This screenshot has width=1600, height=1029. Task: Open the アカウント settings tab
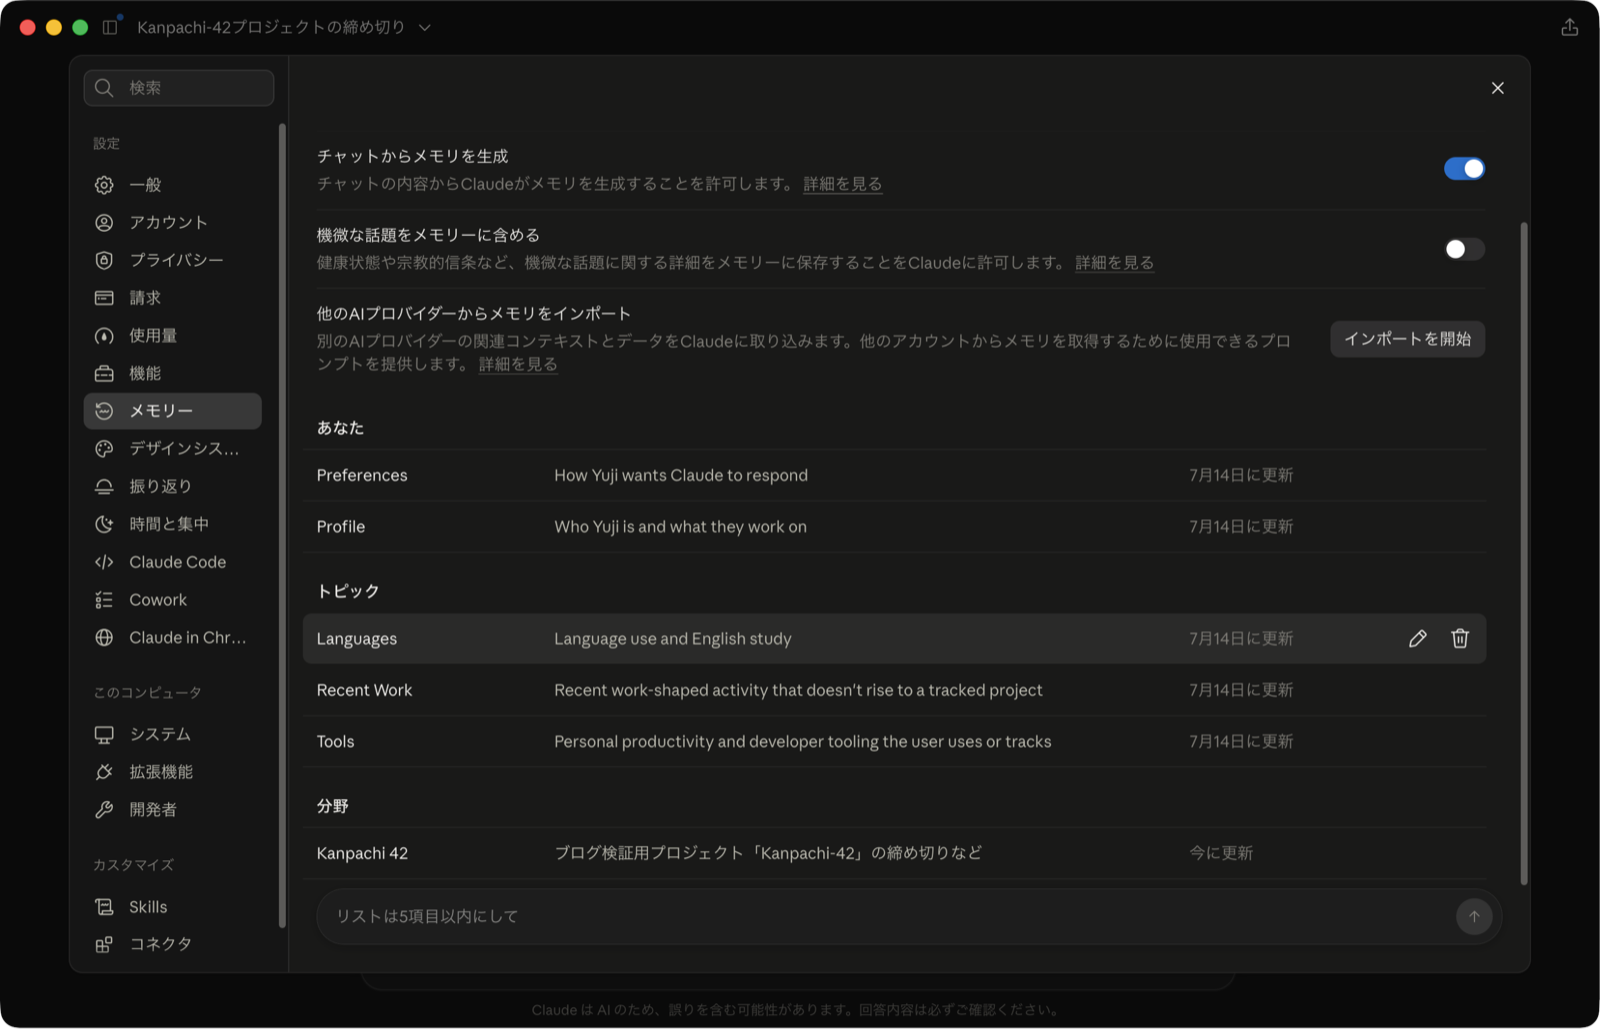[x=173, y=222]
